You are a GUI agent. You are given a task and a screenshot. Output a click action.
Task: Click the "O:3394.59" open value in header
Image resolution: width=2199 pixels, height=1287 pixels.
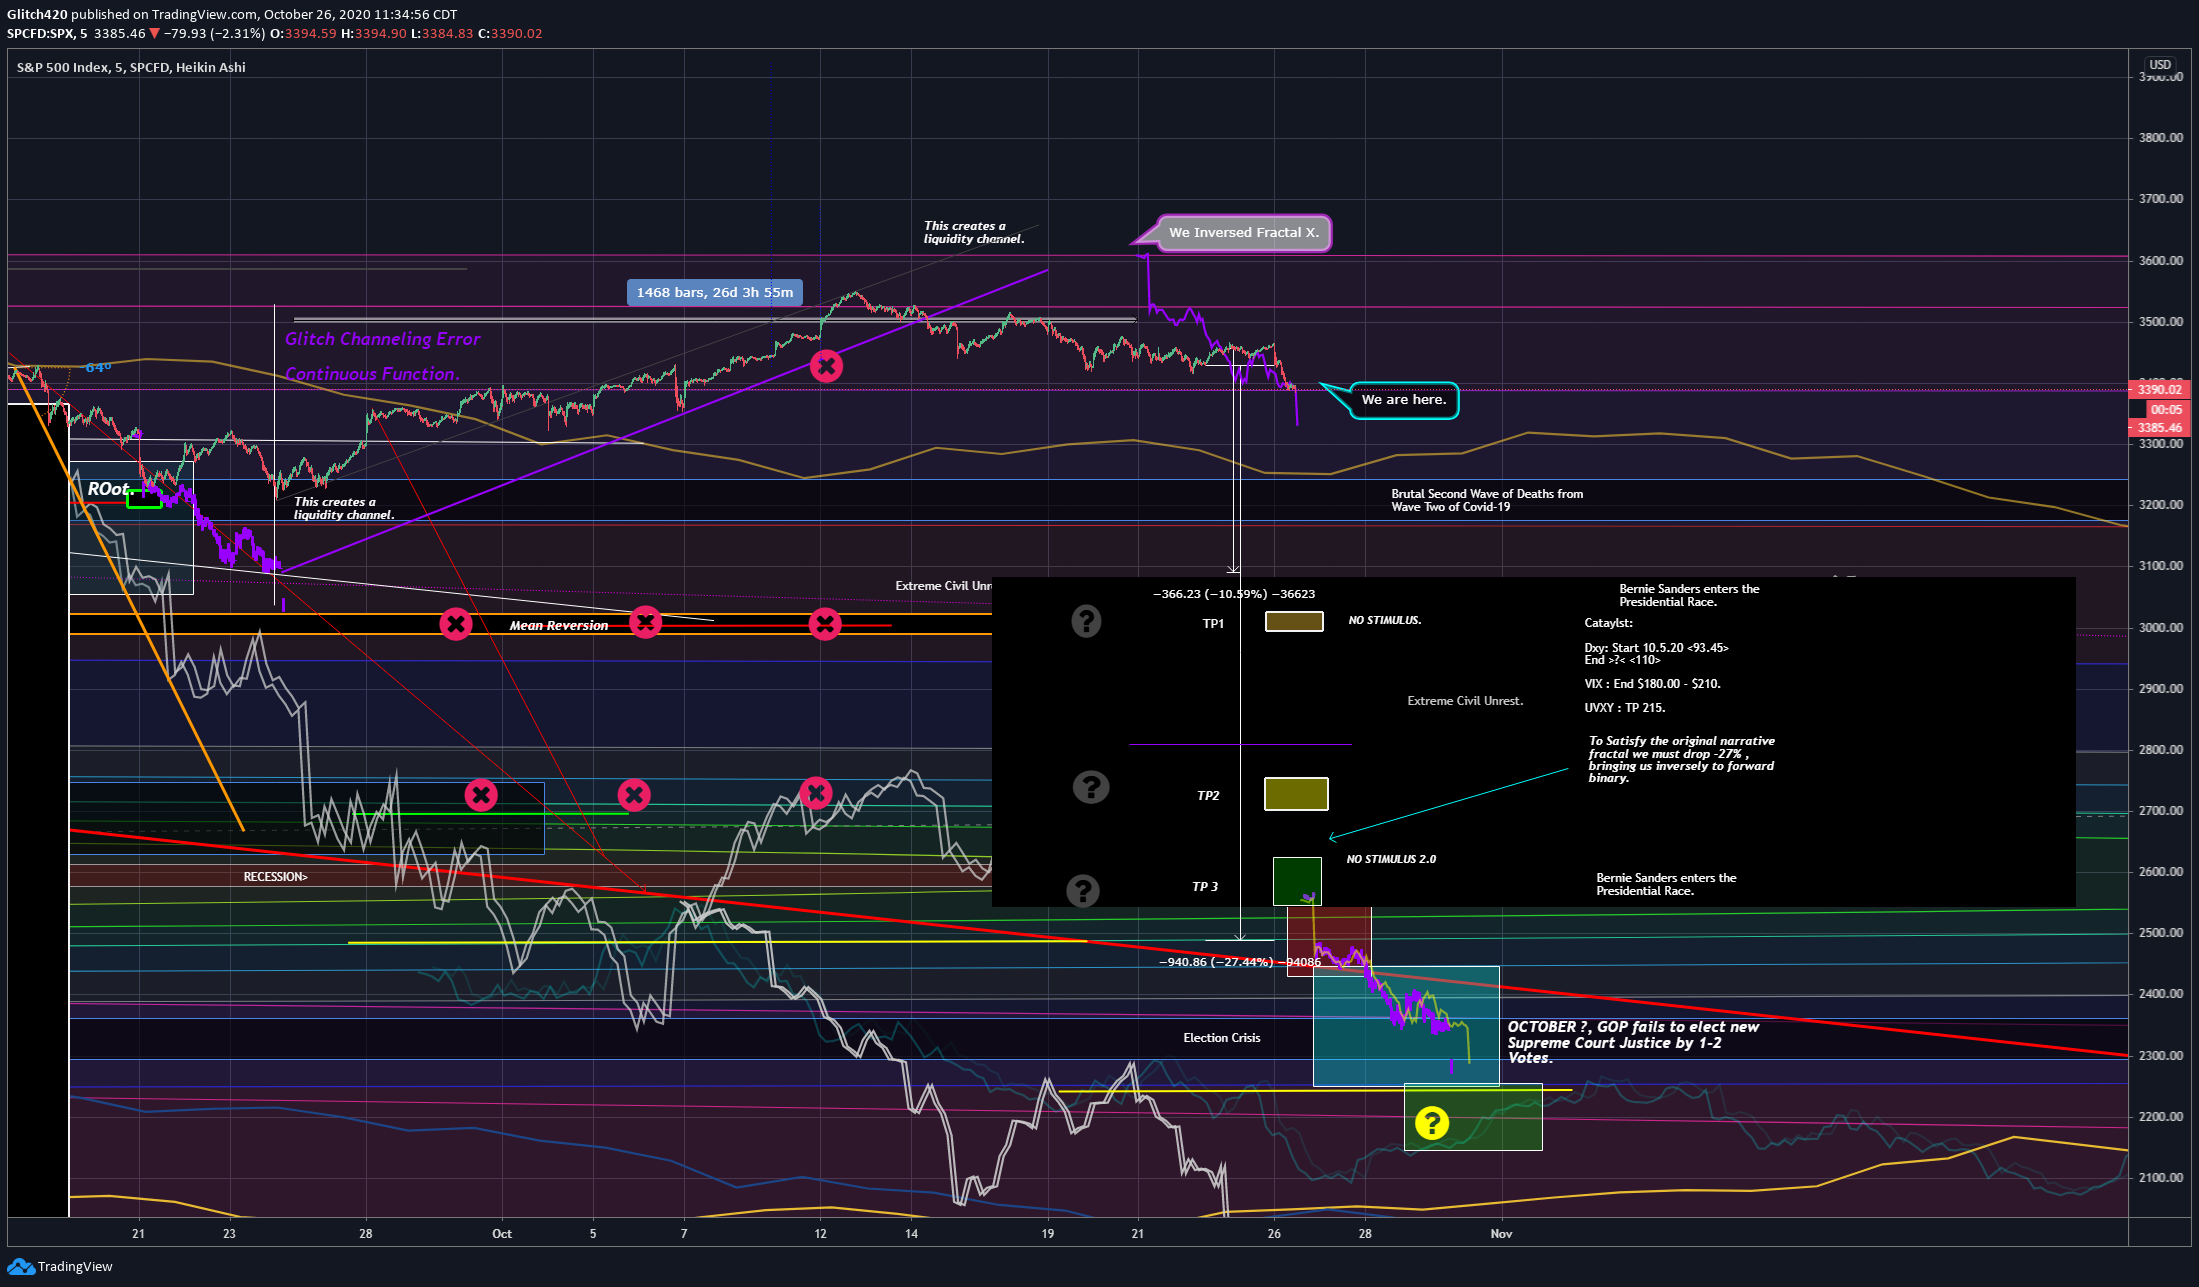coord(303,33)
